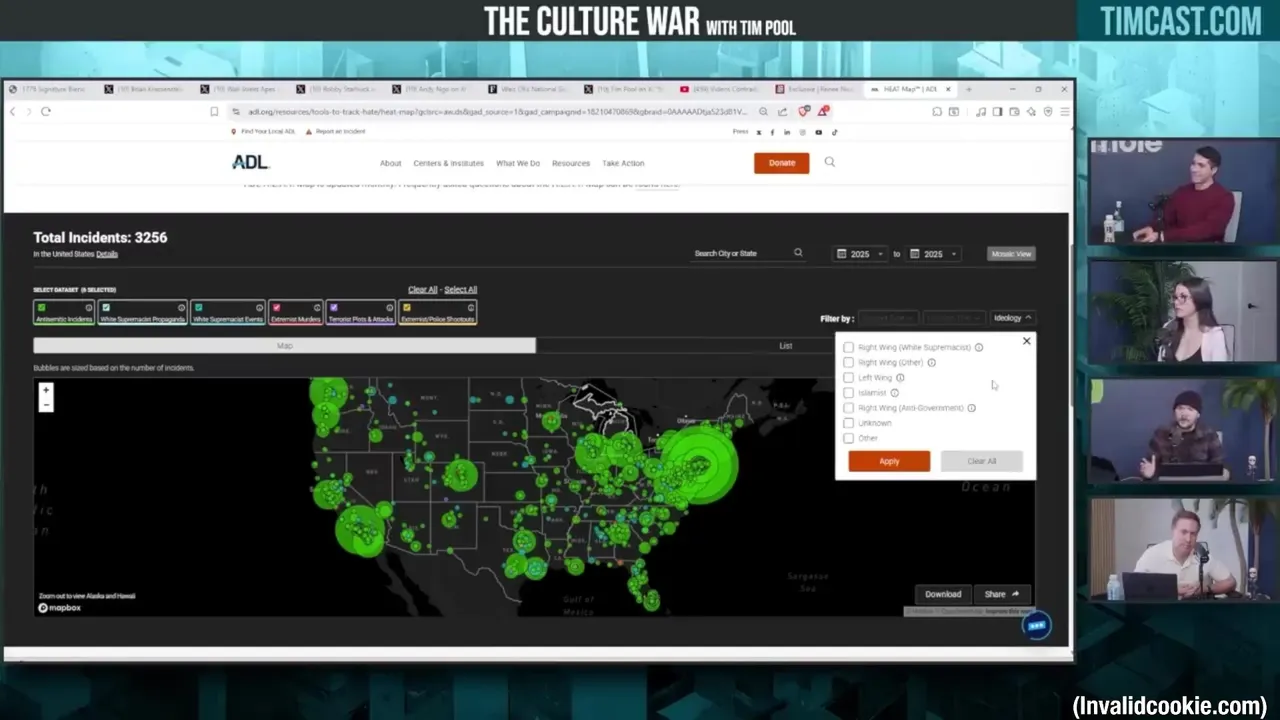Click info icon on Extremist/Police Shootouts card
The image size is (1280, 720).
[471, 308]
